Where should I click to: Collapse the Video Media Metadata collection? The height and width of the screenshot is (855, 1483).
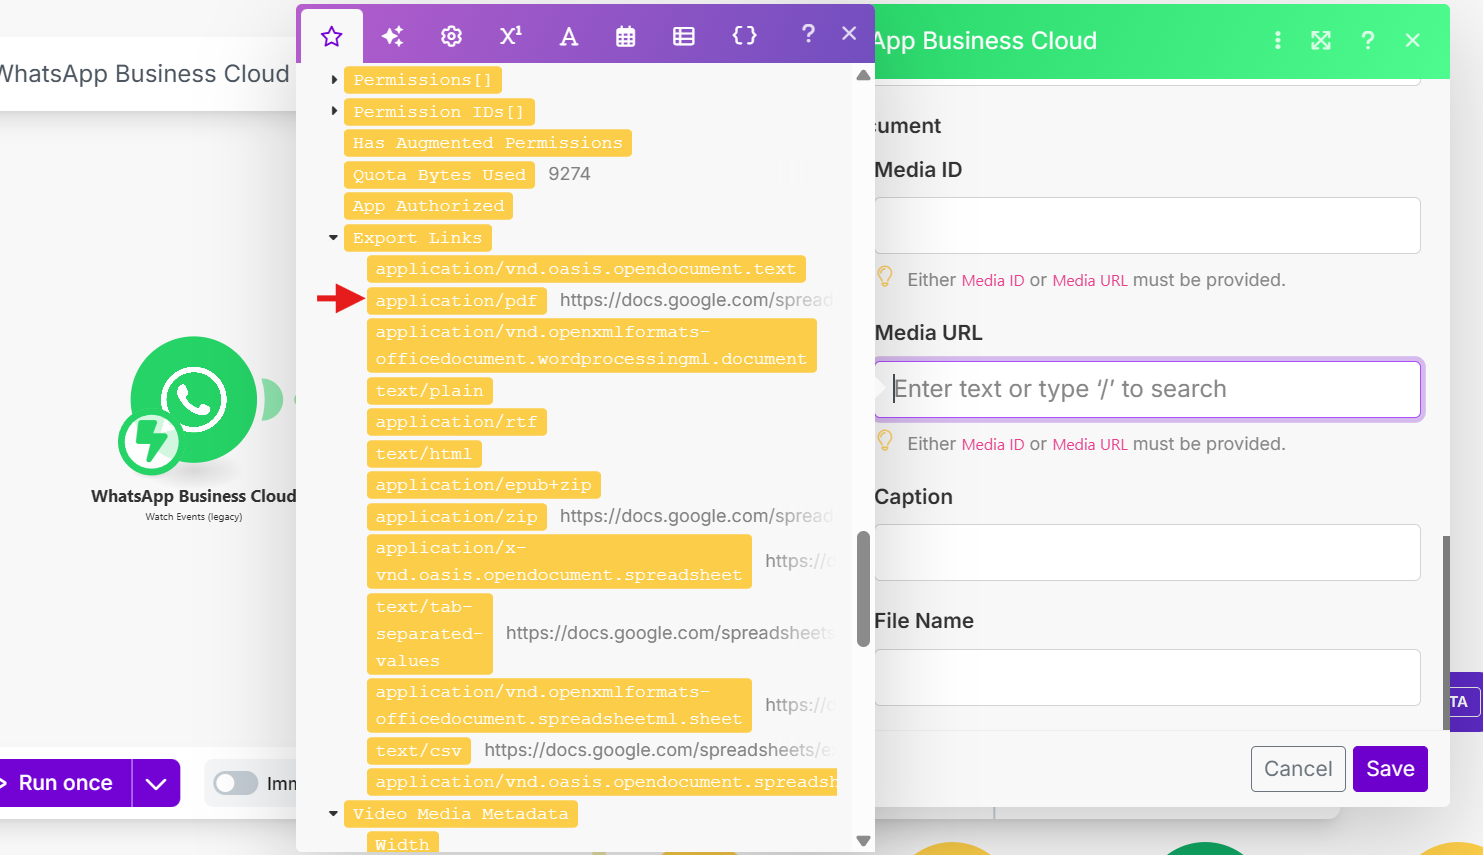[334, 814]
